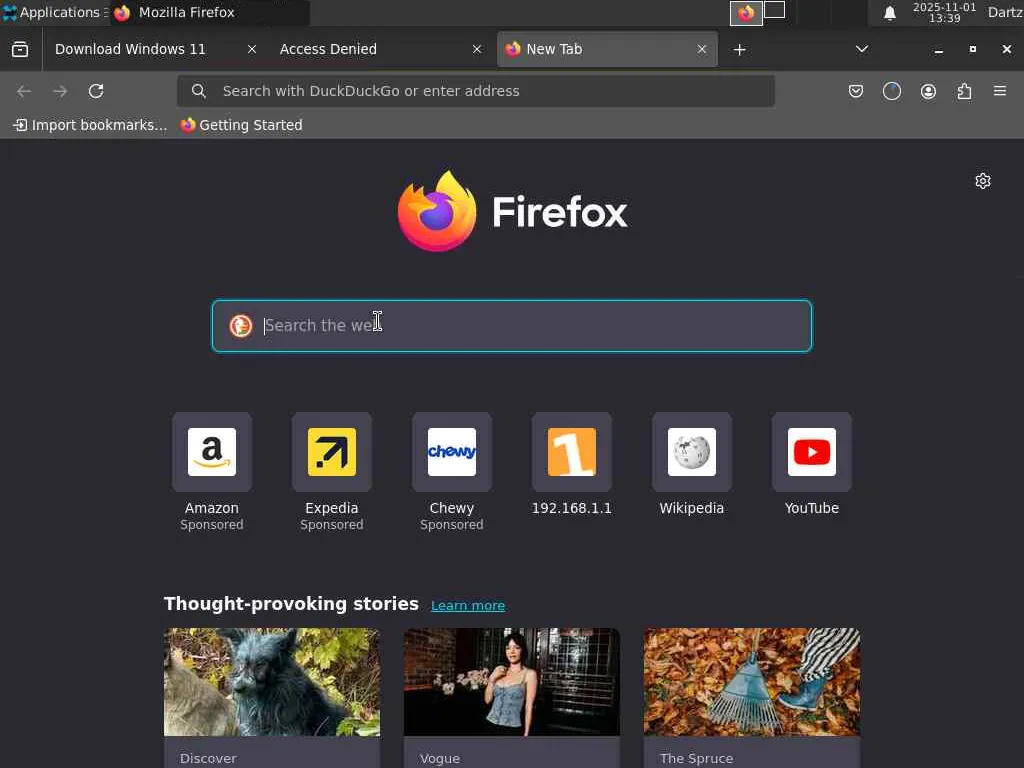Click the Thought-provoking stories heading
The height and width of the screenshot is (768, 1024).
pos(291,604)
